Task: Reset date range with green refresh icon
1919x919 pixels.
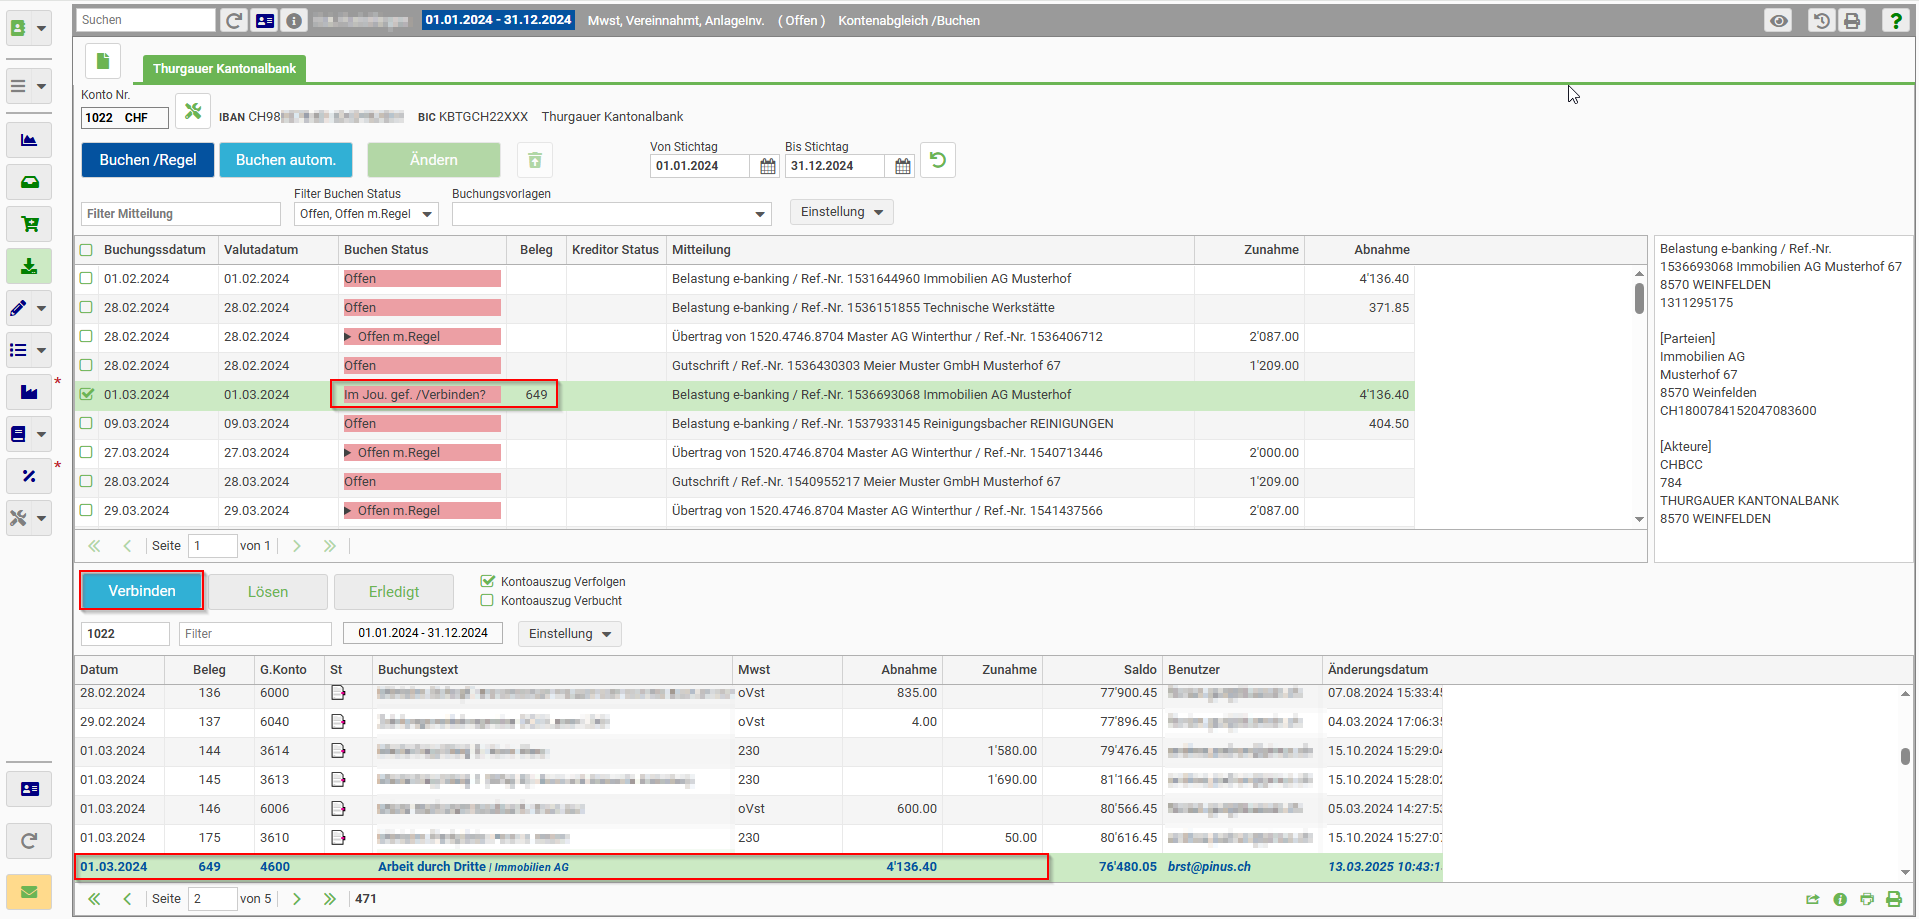Action: pos(938,160)
